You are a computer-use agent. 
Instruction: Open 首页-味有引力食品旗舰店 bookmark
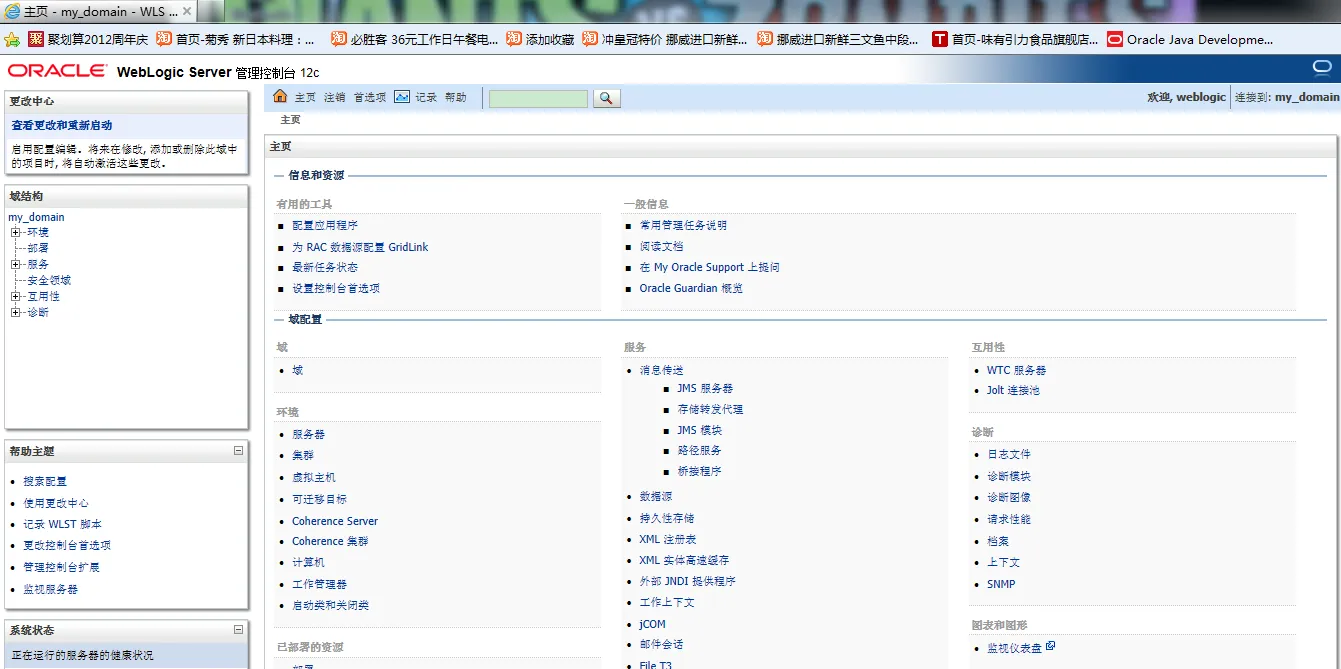[x=1015, y=40]
